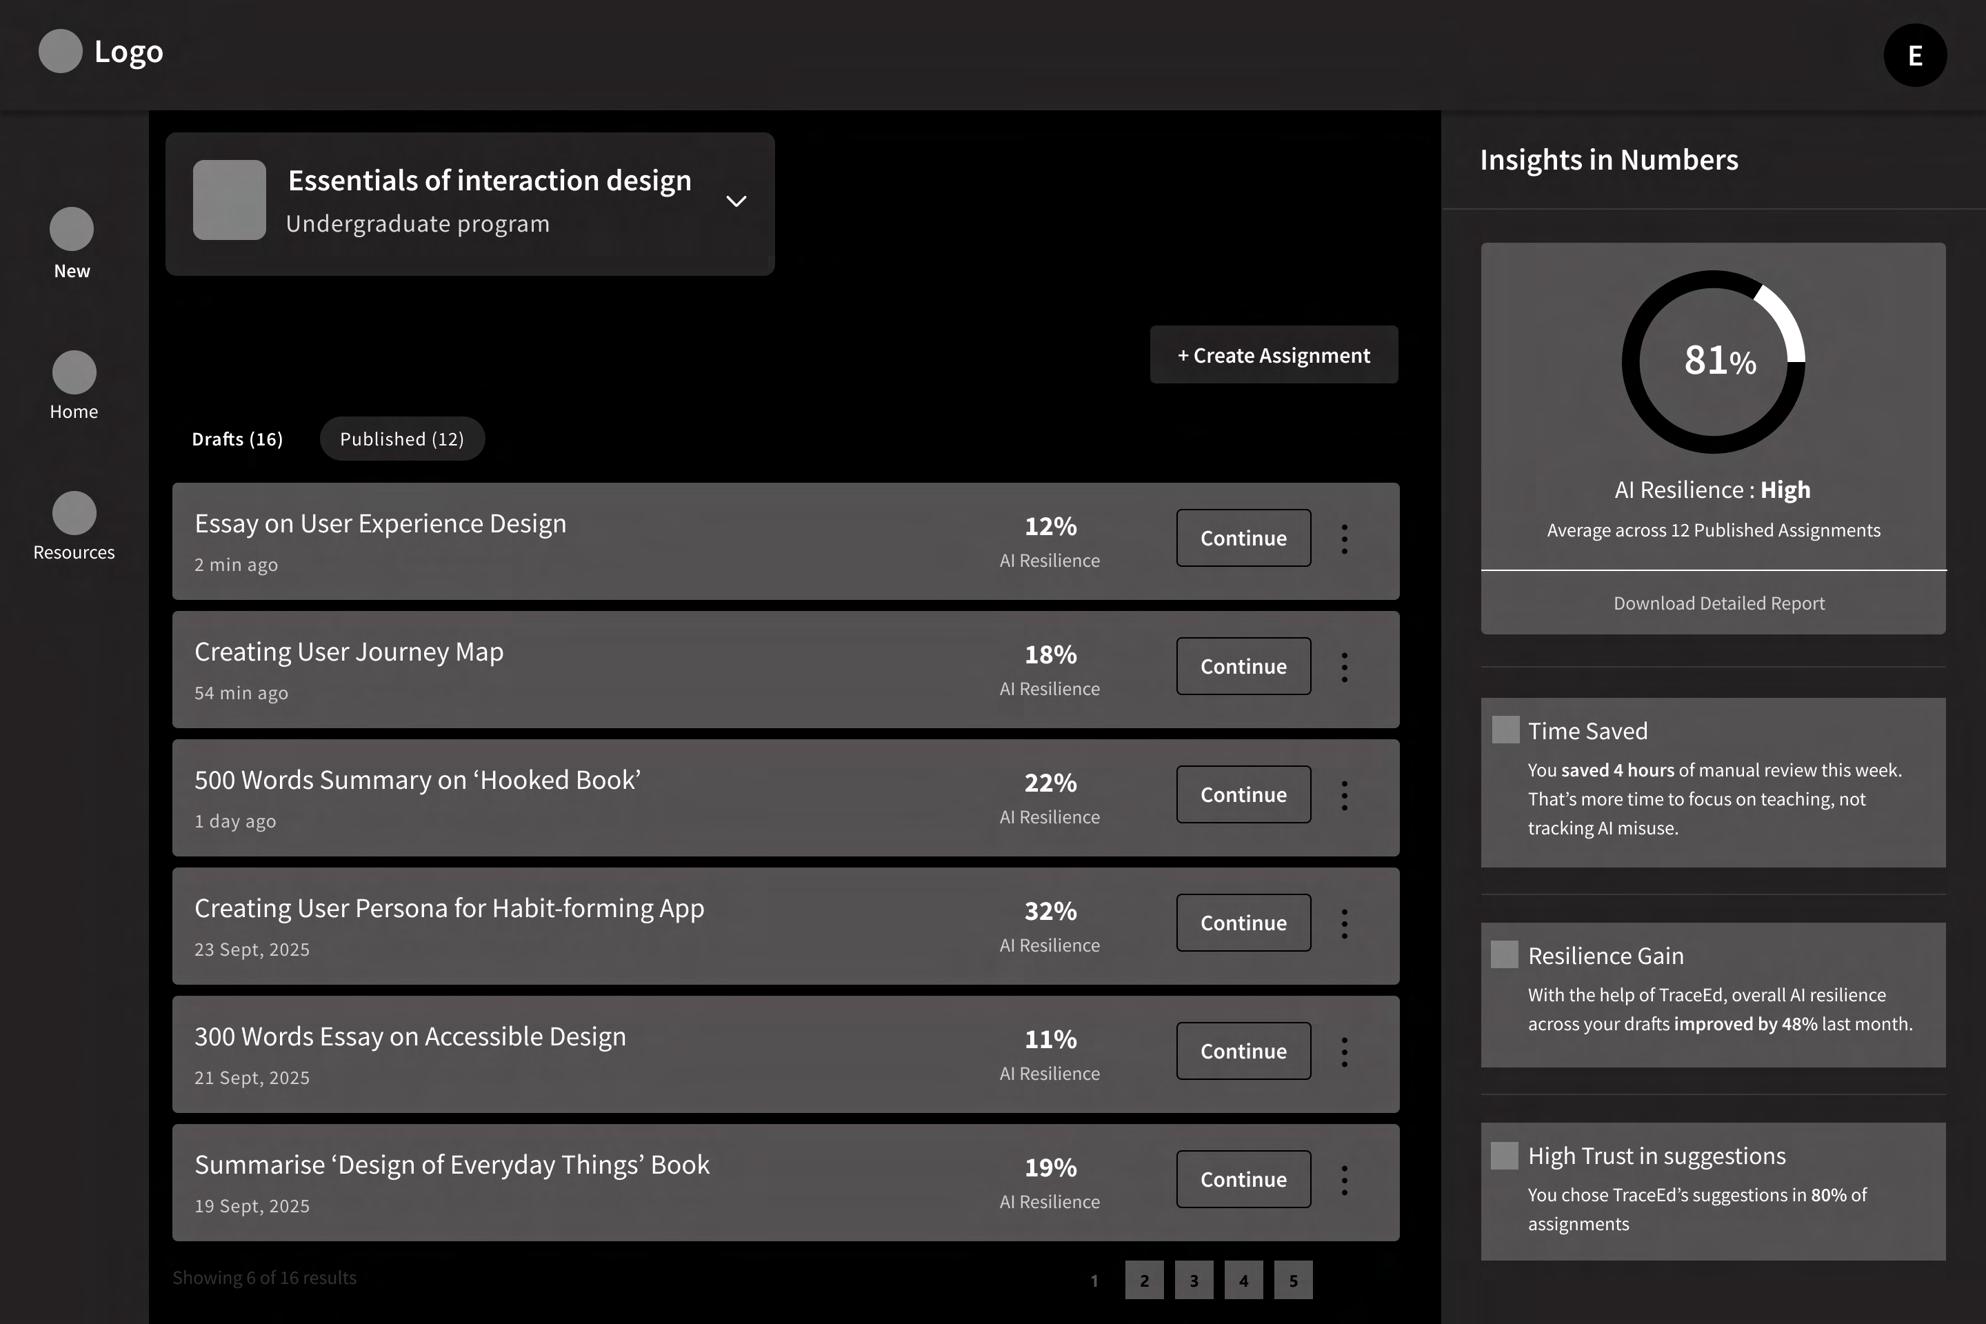Open options menu for Summarise Design of Everyday Things
Viewport: 1986px width, 1324px height.
(x=1344, y=1180)
